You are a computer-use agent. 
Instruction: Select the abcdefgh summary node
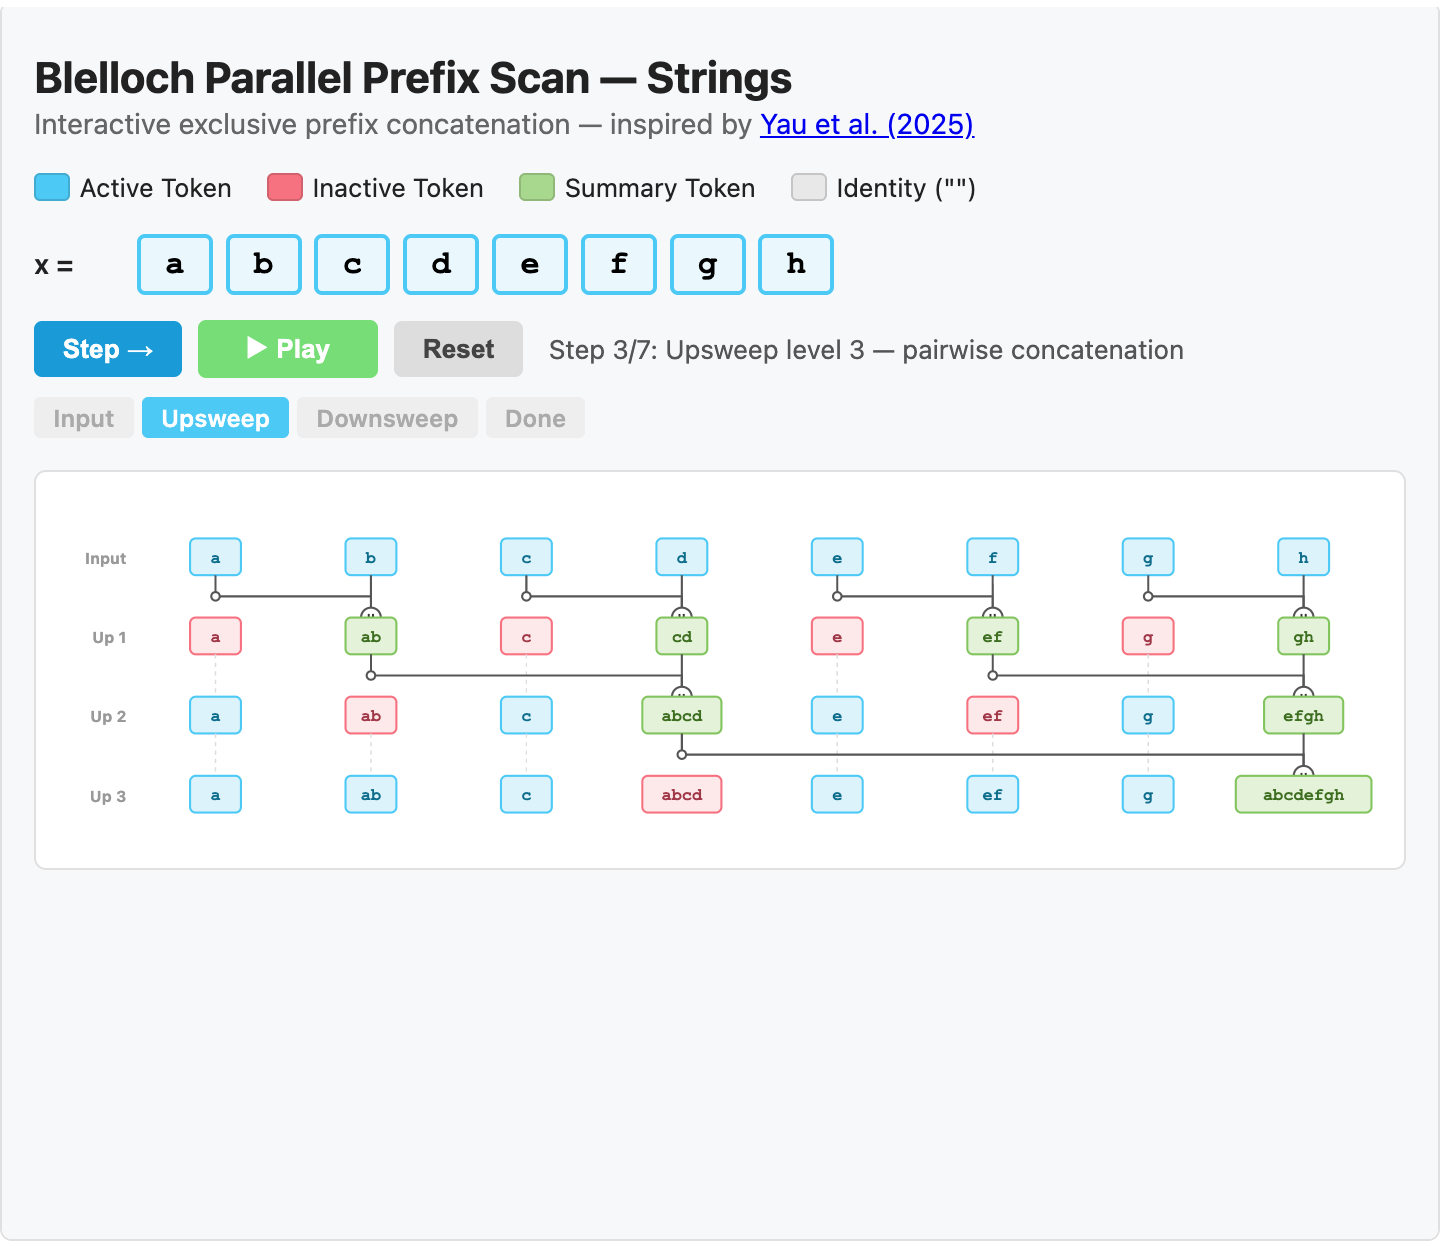1303,794
